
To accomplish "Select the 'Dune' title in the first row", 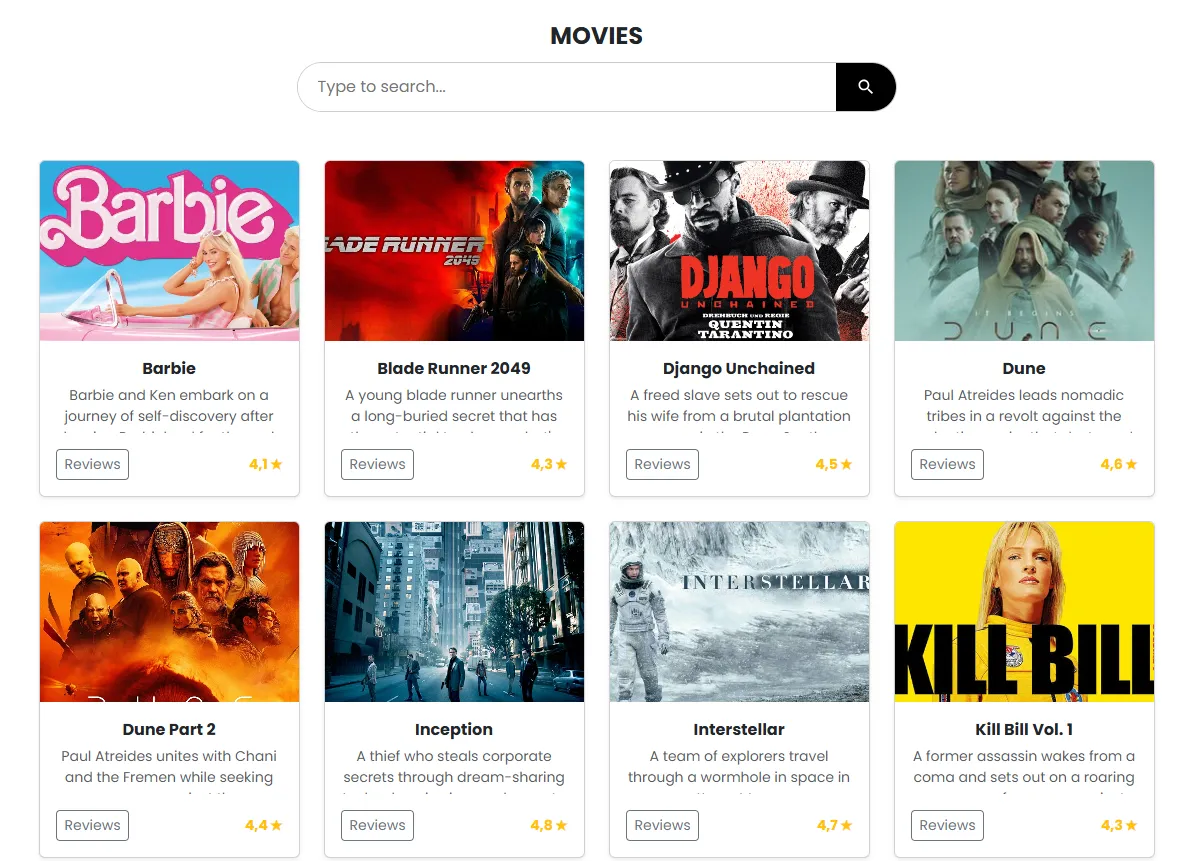I will click(1024, 368).
